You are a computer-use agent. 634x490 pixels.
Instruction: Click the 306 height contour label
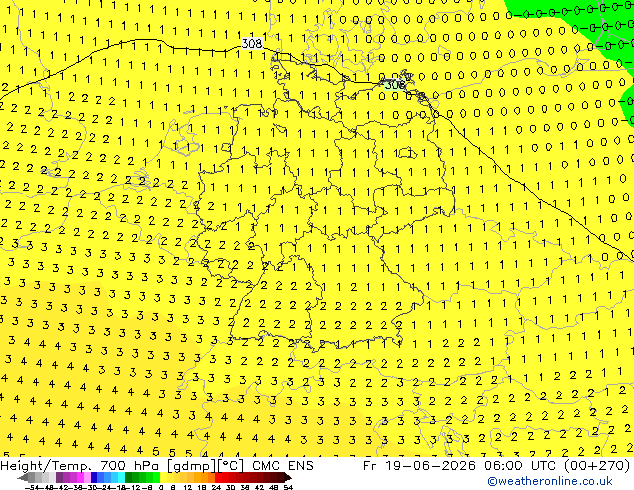click(394, 84)
